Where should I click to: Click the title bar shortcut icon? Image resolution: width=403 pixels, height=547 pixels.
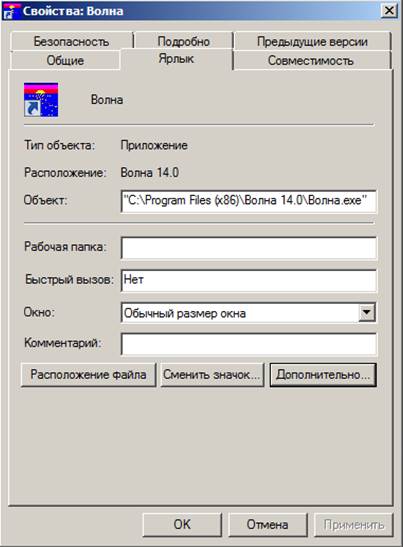tap(10, 11)
